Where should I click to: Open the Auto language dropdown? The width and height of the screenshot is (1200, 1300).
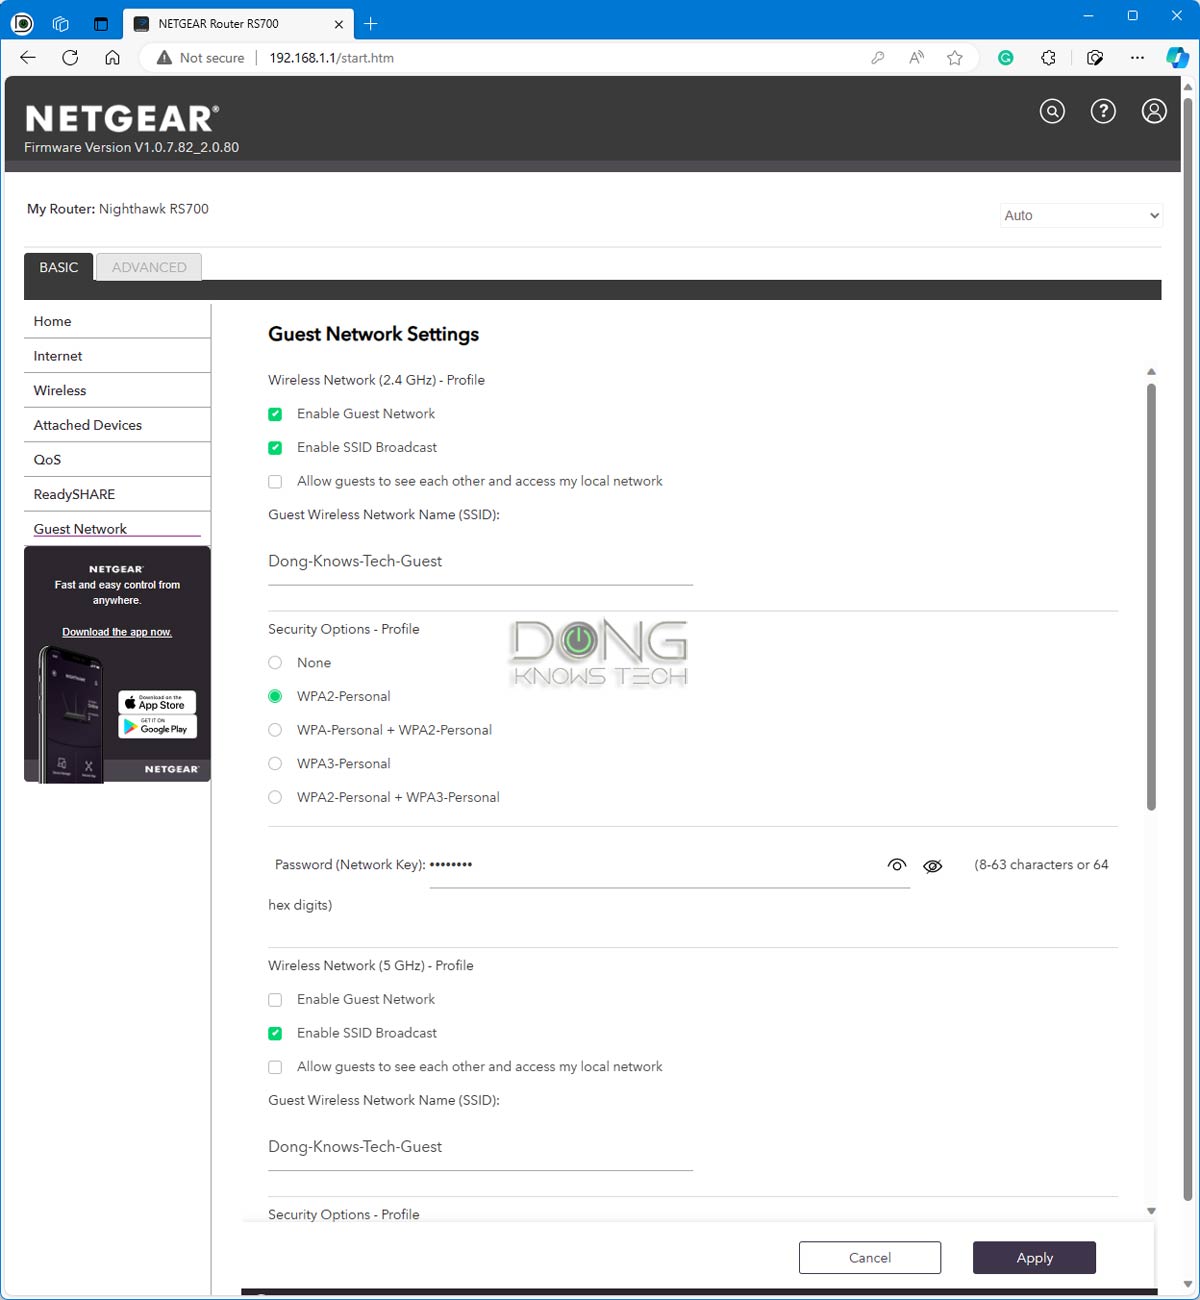pyautogui.click(x=1081, y=215)
